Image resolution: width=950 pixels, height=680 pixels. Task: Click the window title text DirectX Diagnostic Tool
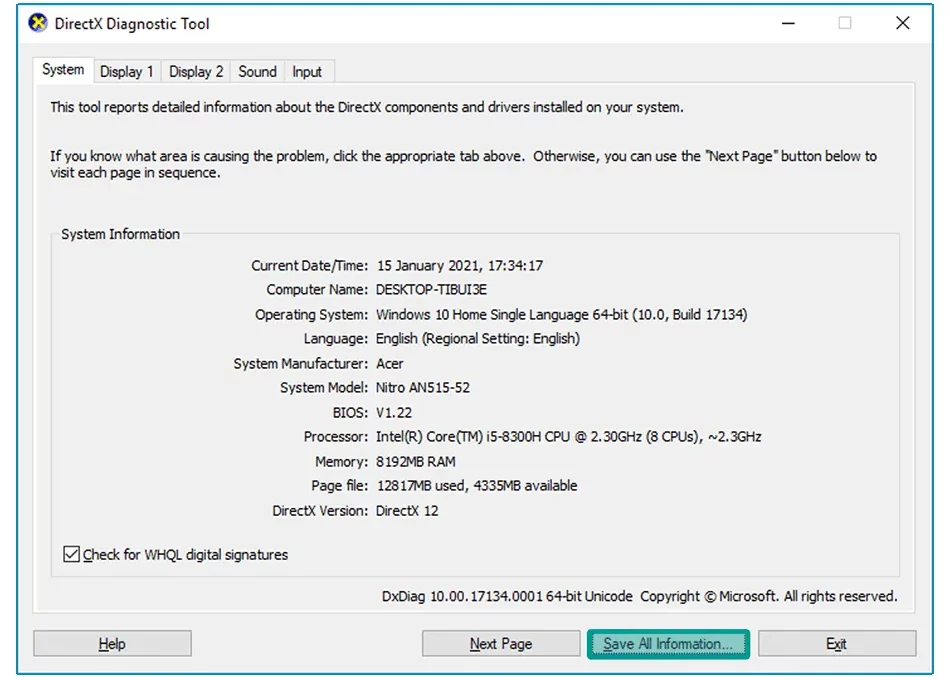[x=132, y=24]
